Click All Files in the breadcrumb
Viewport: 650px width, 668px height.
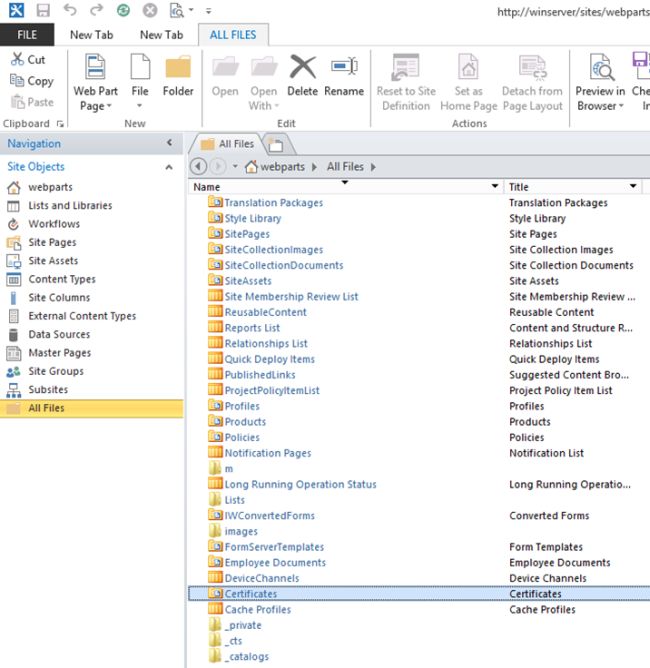(345, 167)
